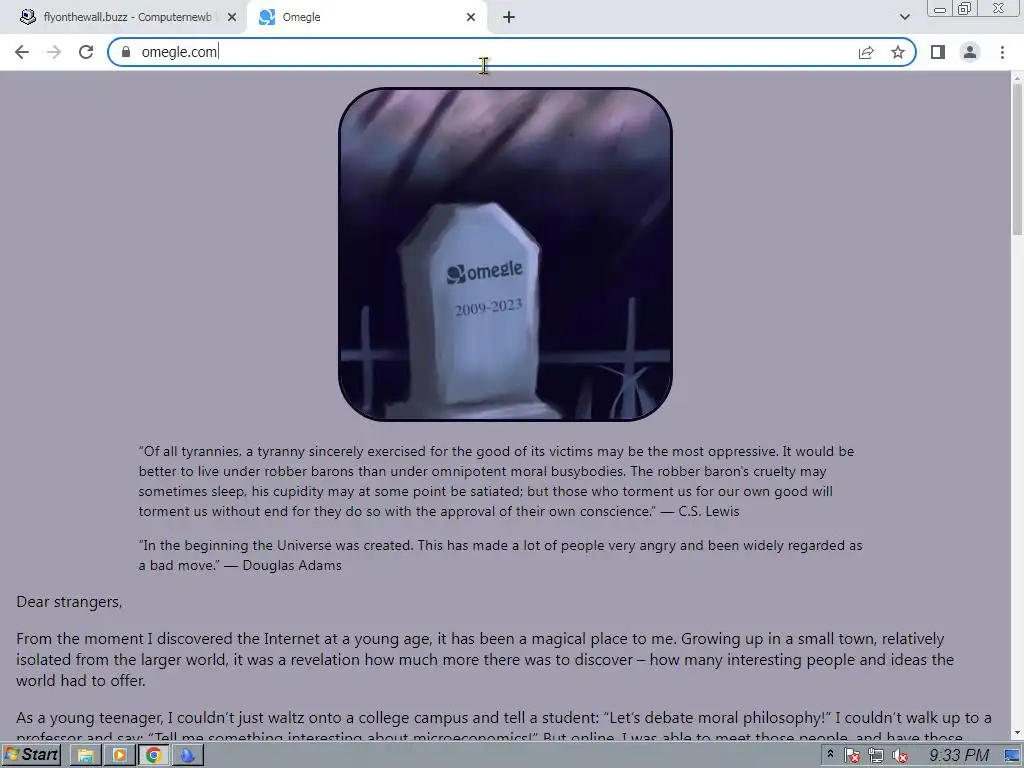View site info via lock icon
This screenshot has height=768, width=1024.
click(126, 52)
